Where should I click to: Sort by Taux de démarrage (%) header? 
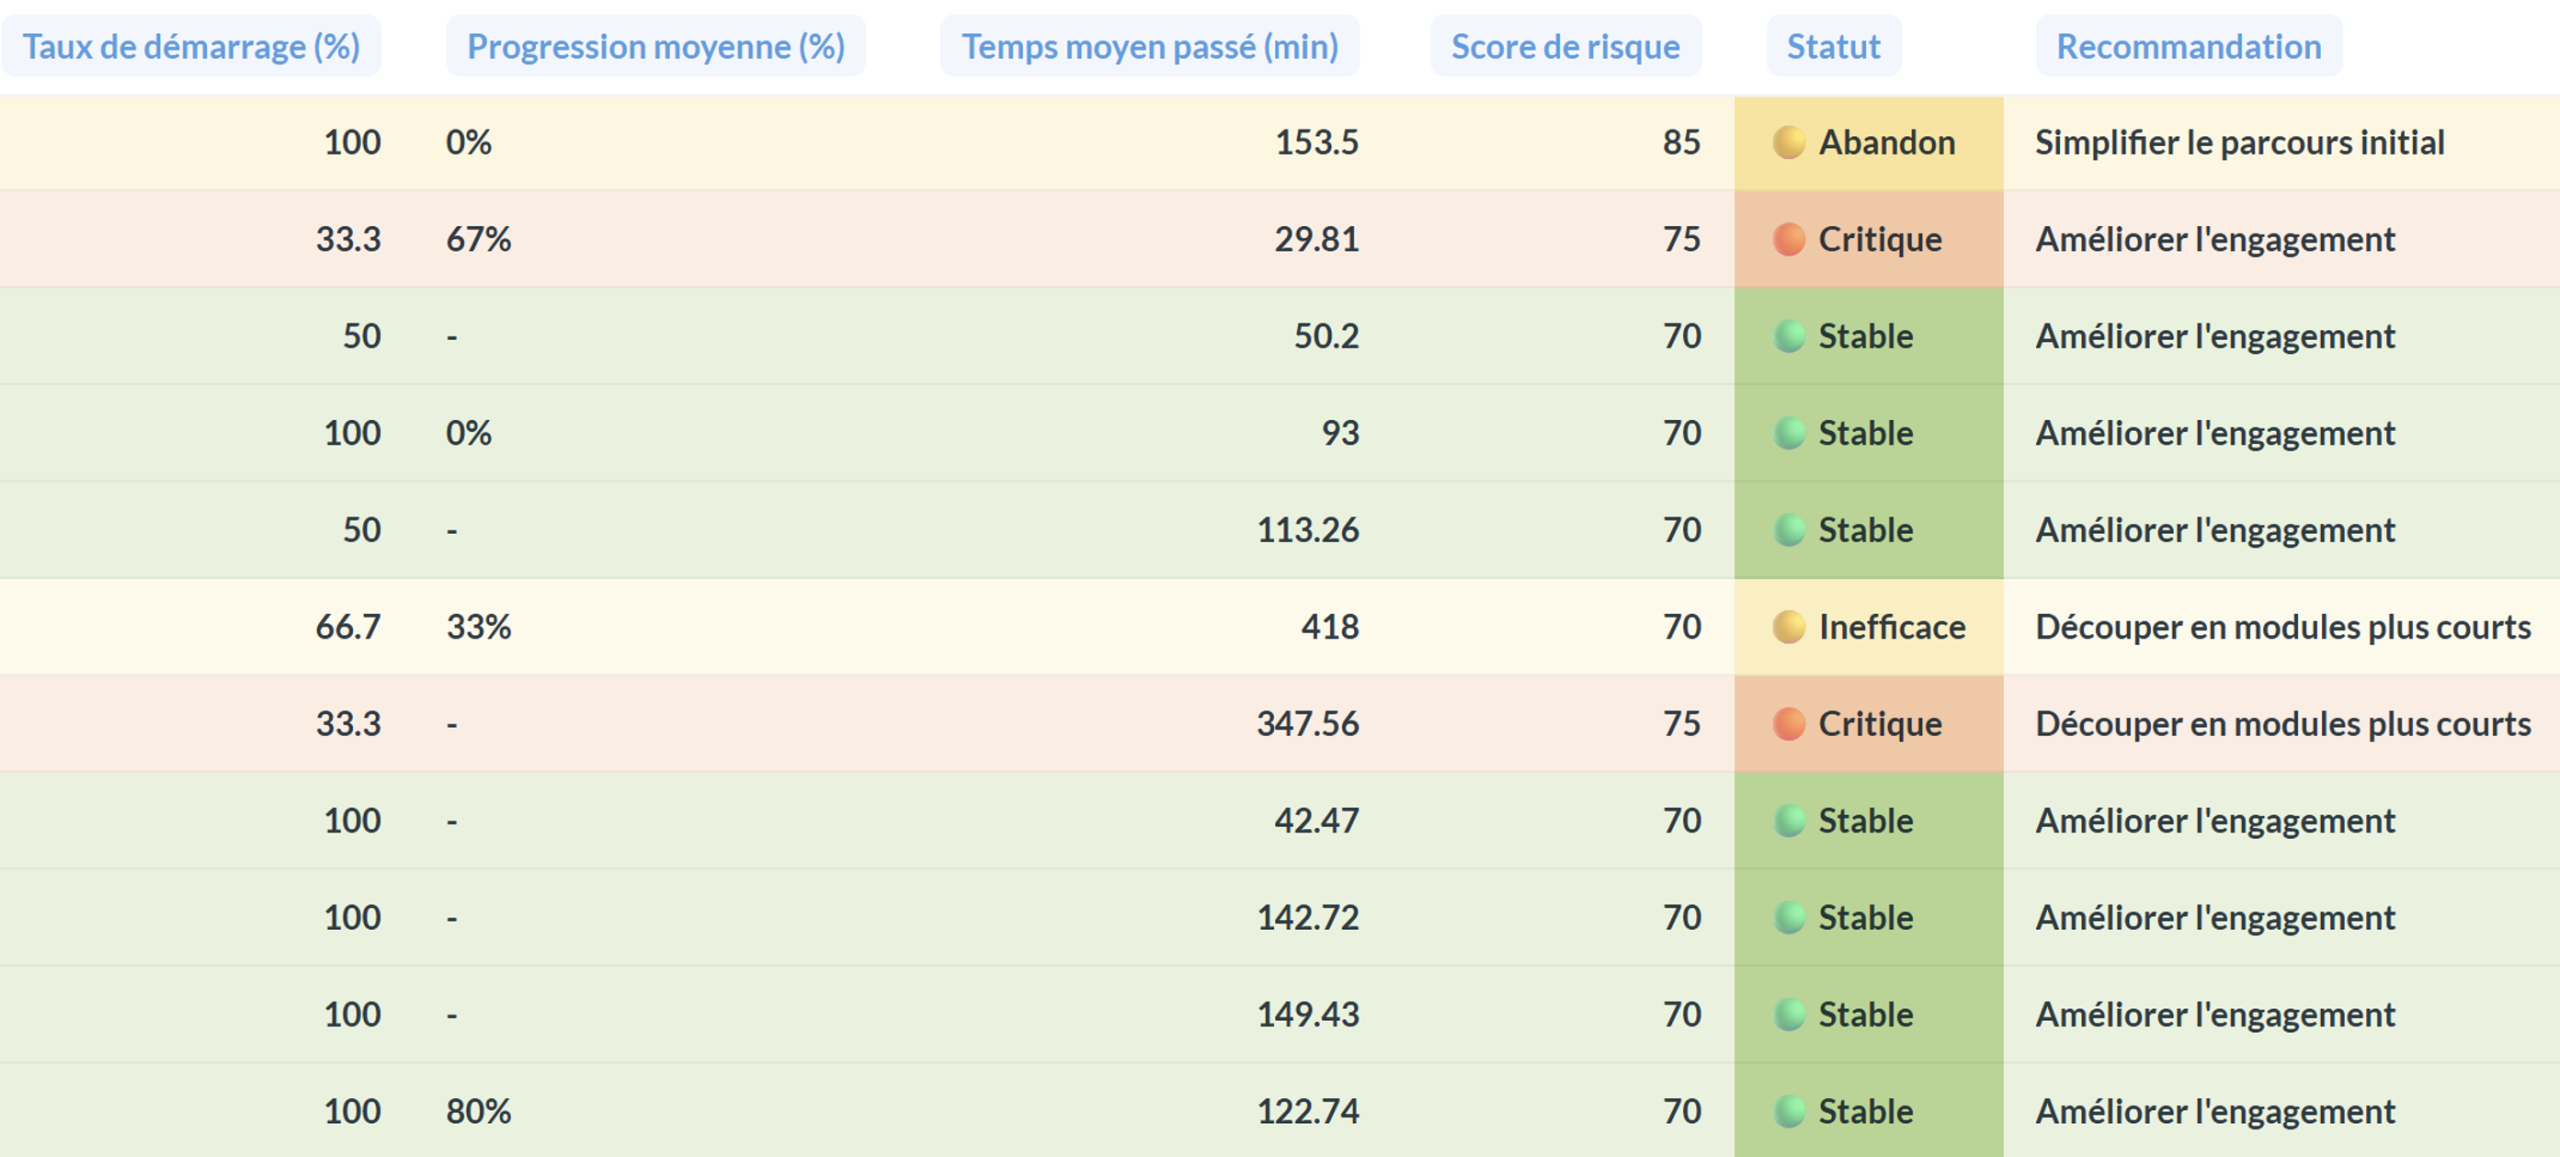pos(191,46)
